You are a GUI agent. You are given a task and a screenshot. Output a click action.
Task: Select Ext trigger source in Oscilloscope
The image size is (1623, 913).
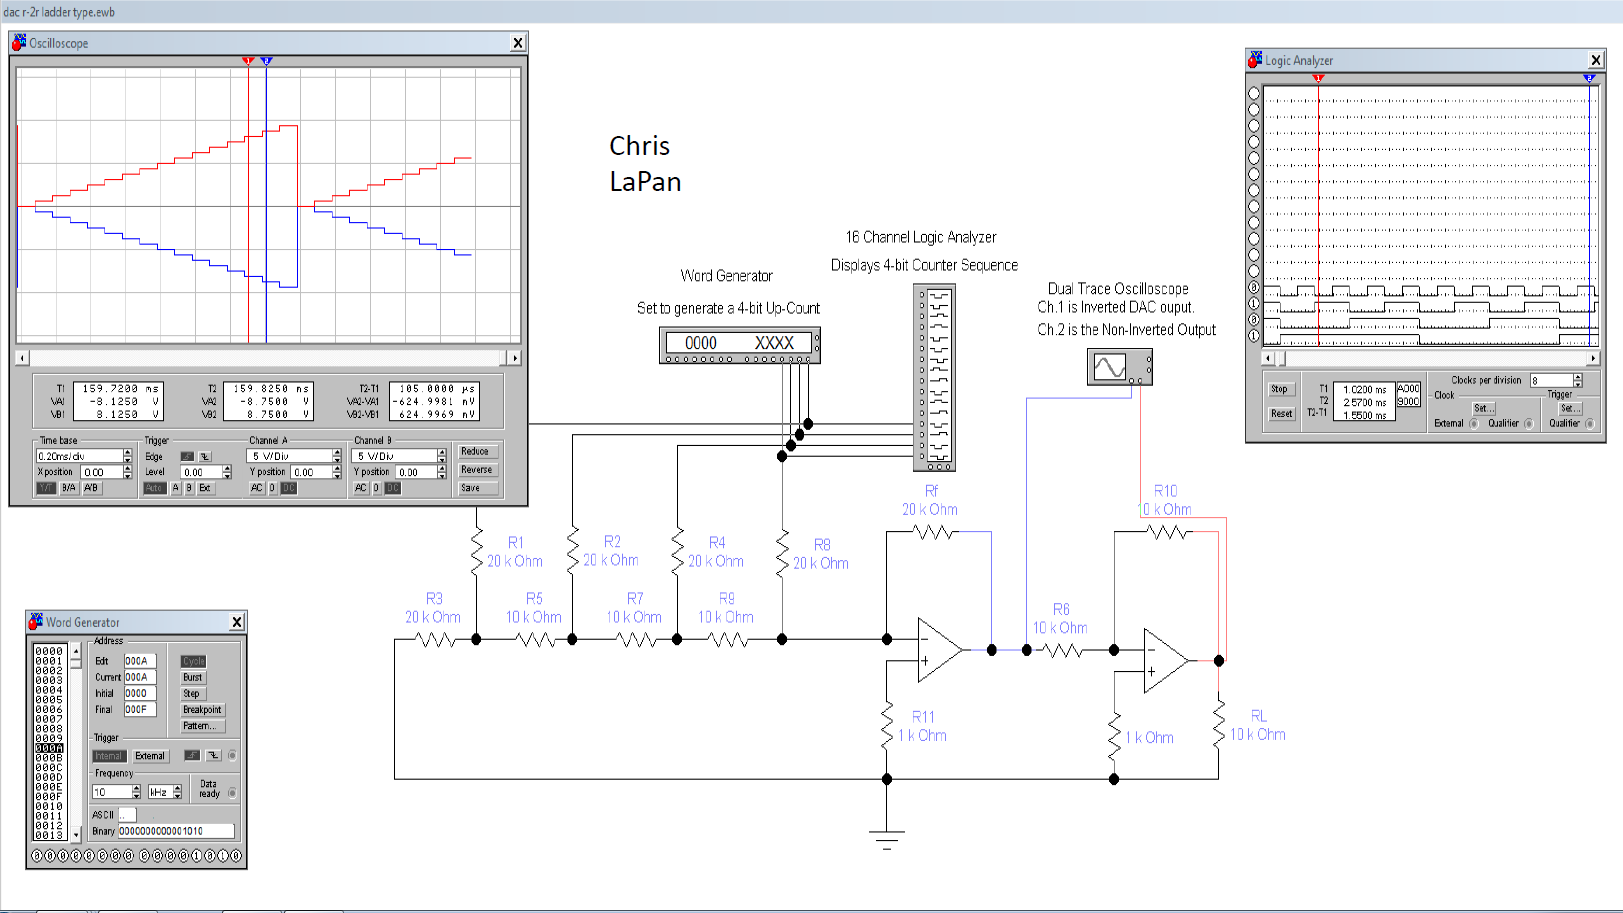click(x=205, y=488)
